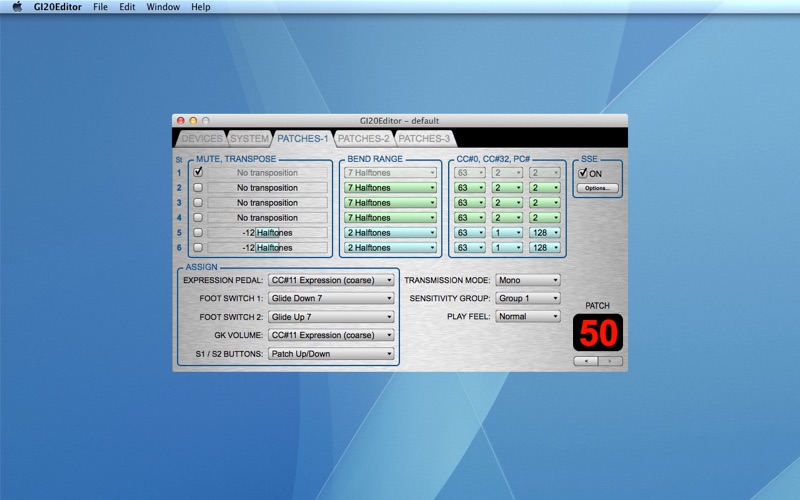Disable the SSE ON checkbox
This screenshot has height=500, width=800.
click(x=583, y=173)
